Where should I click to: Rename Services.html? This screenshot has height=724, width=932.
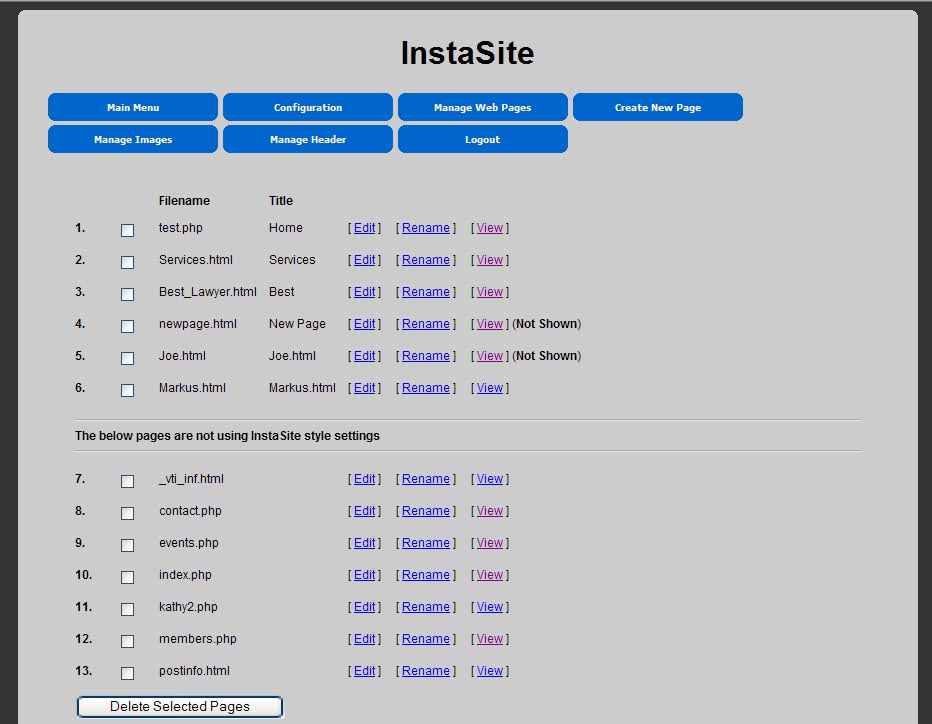point(426,260)
